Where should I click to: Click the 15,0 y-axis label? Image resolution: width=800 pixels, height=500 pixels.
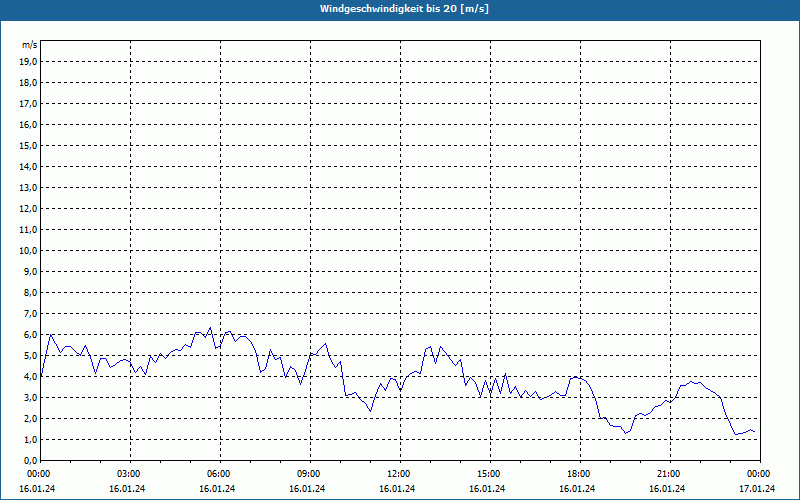pos(28,145)
